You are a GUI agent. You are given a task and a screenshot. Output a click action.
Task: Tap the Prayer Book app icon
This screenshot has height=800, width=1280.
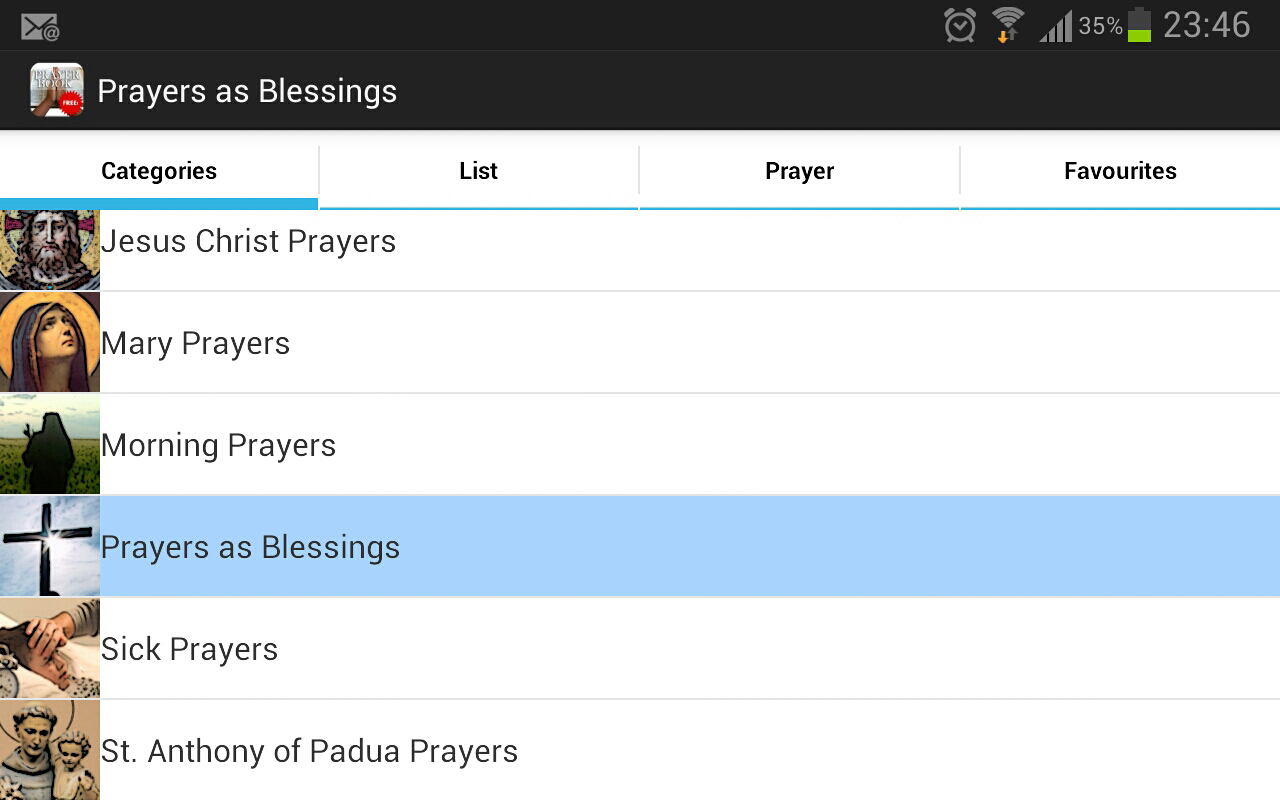(x=56, y=90)
